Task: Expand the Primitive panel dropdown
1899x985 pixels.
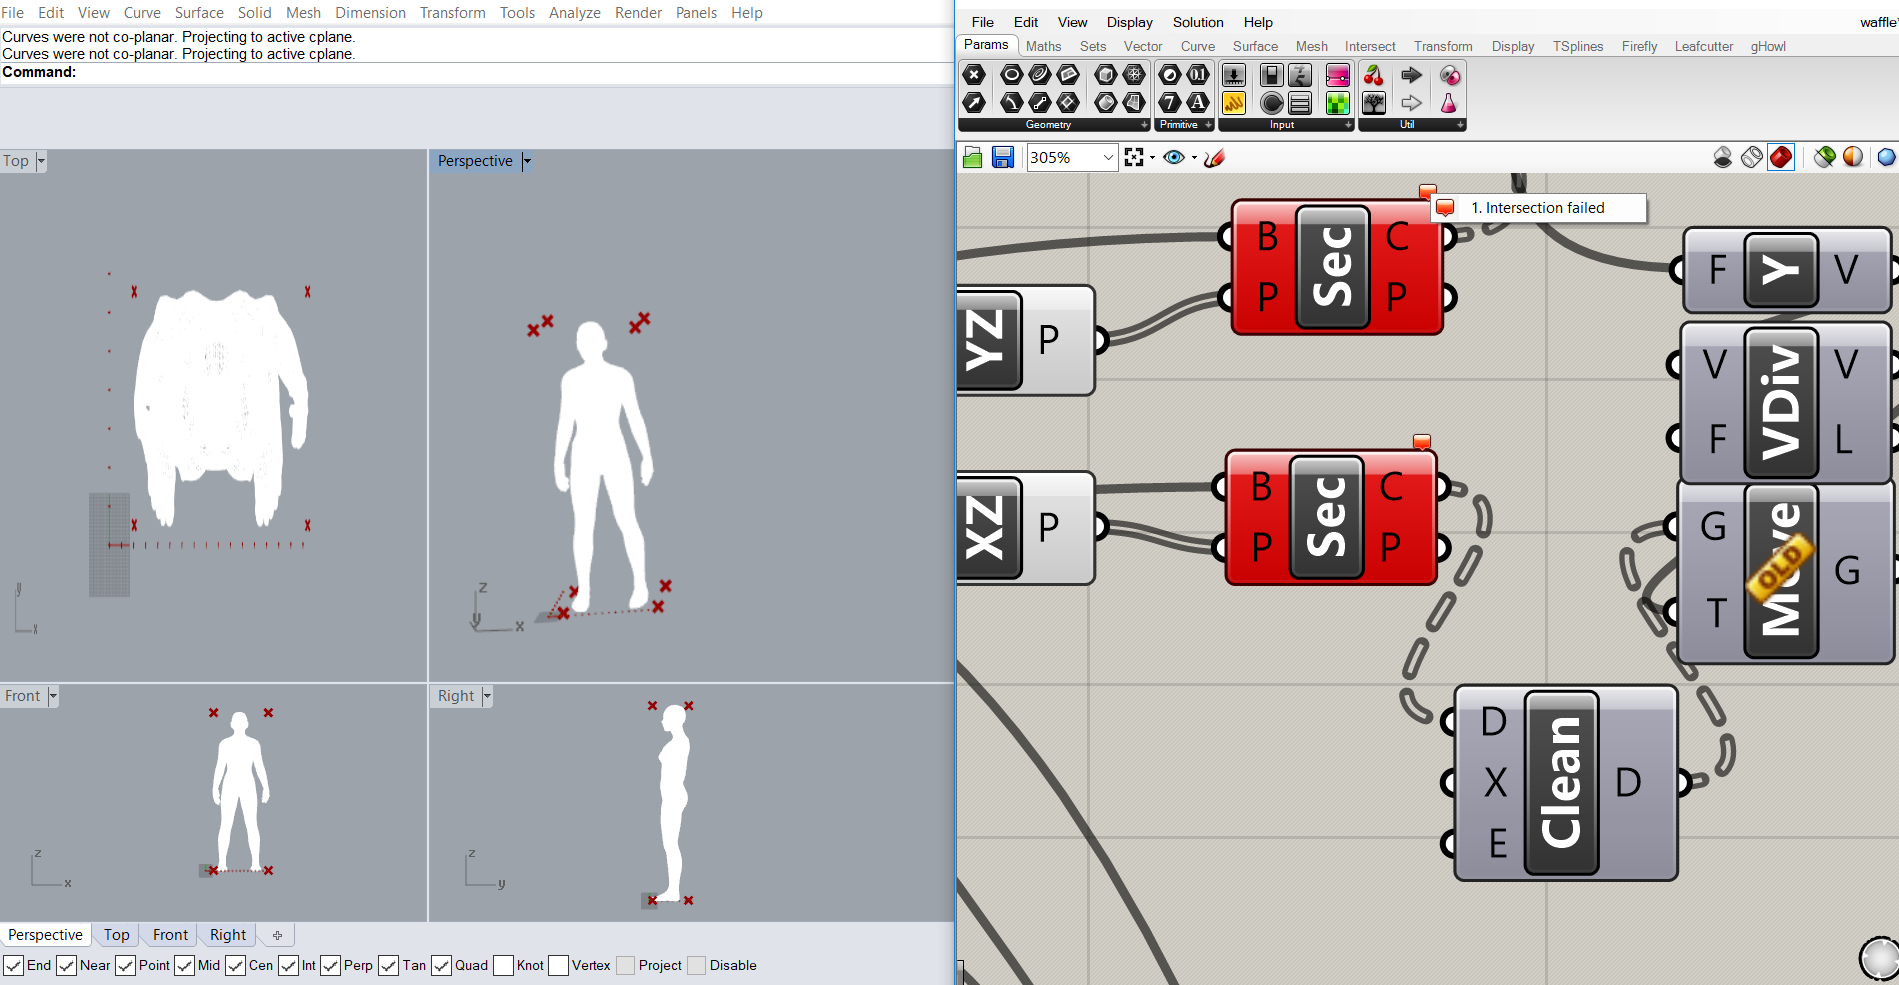Action: pos(1209,125)
